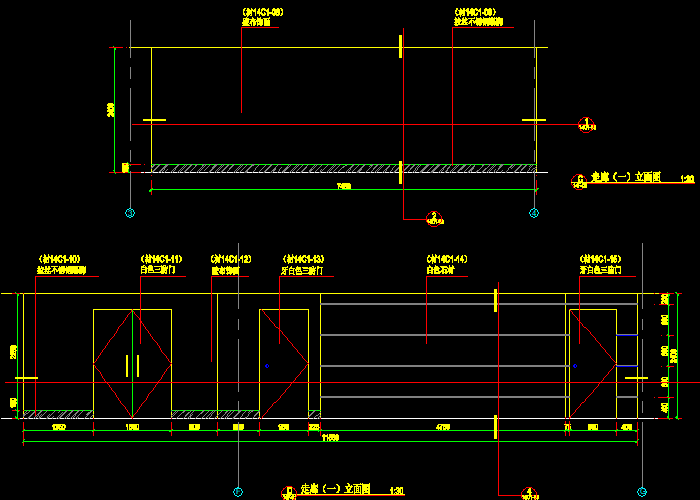Select the hatched floor strip in upper elevation

pyautogui.click(x=340, y=167)
